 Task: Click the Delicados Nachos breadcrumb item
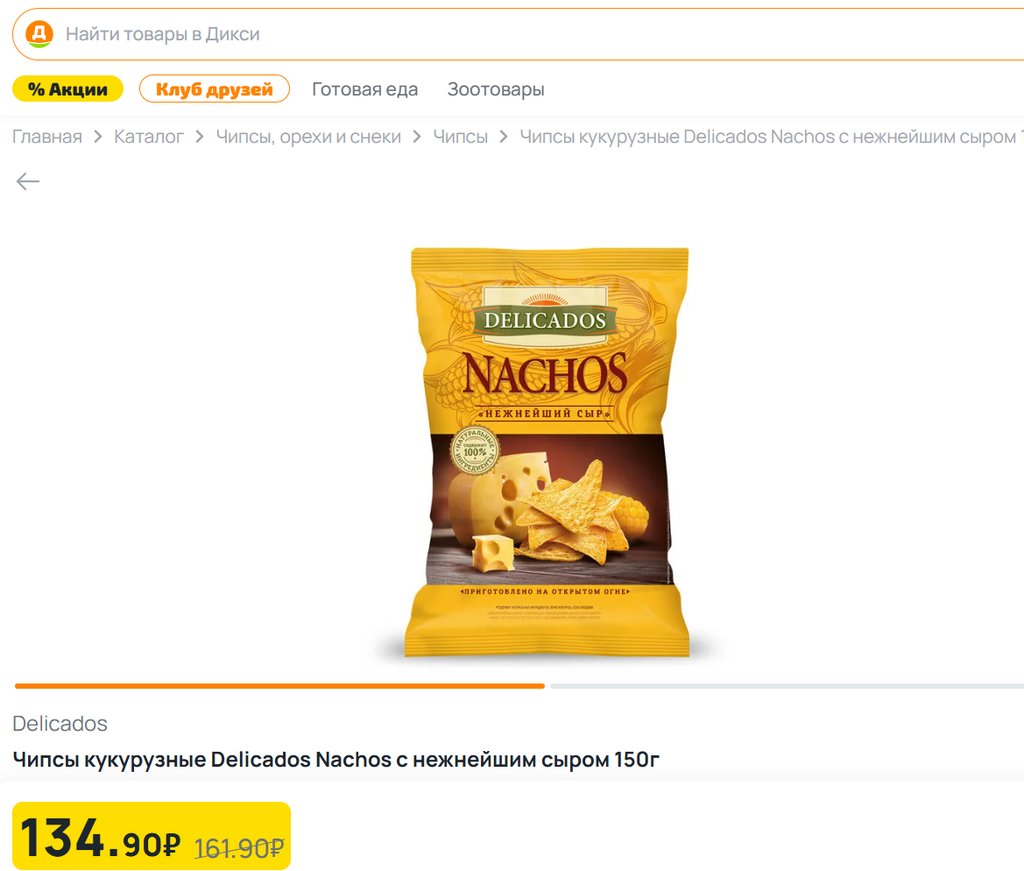coord(771,137)
